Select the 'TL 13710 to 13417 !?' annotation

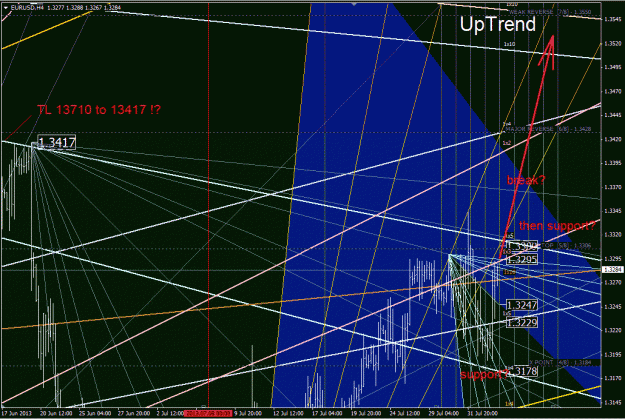[99, 110]
